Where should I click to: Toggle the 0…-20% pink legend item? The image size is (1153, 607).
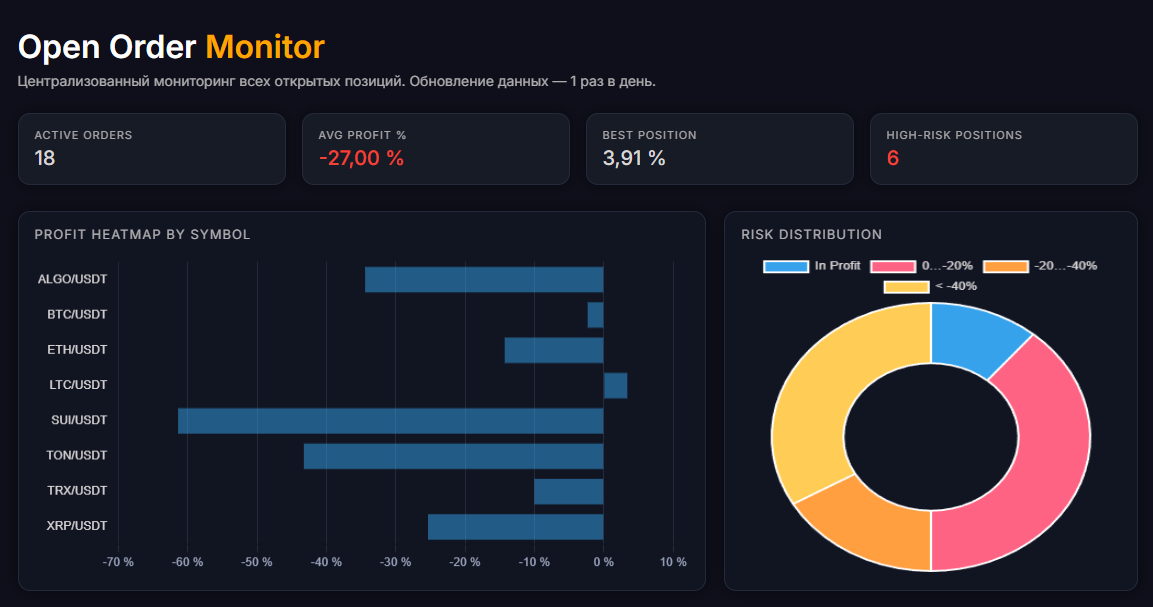(x=921, y=266)
